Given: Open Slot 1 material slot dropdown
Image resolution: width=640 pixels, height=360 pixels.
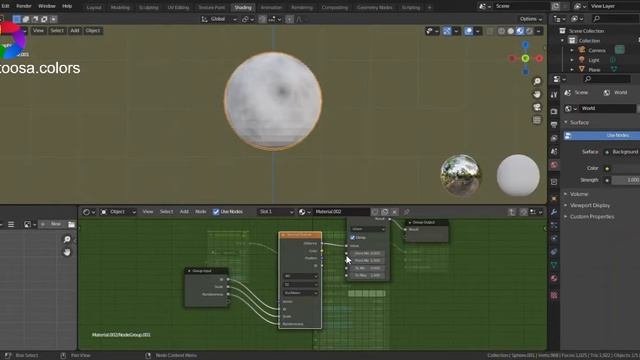Looking at the screenshot, I should coord(276,212).
